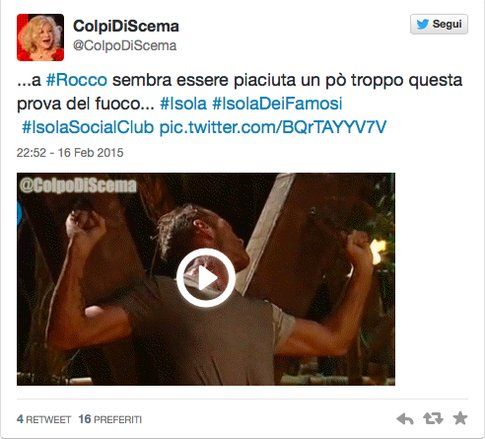Retweet this tweet using the retweet icon

[x=433, y=419]
